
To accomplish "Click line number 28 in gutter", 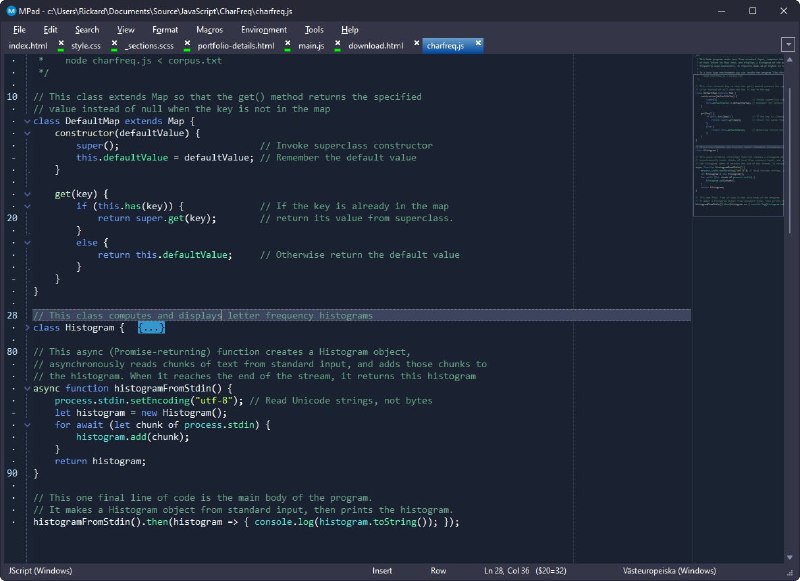I will (x=12, y=315).
